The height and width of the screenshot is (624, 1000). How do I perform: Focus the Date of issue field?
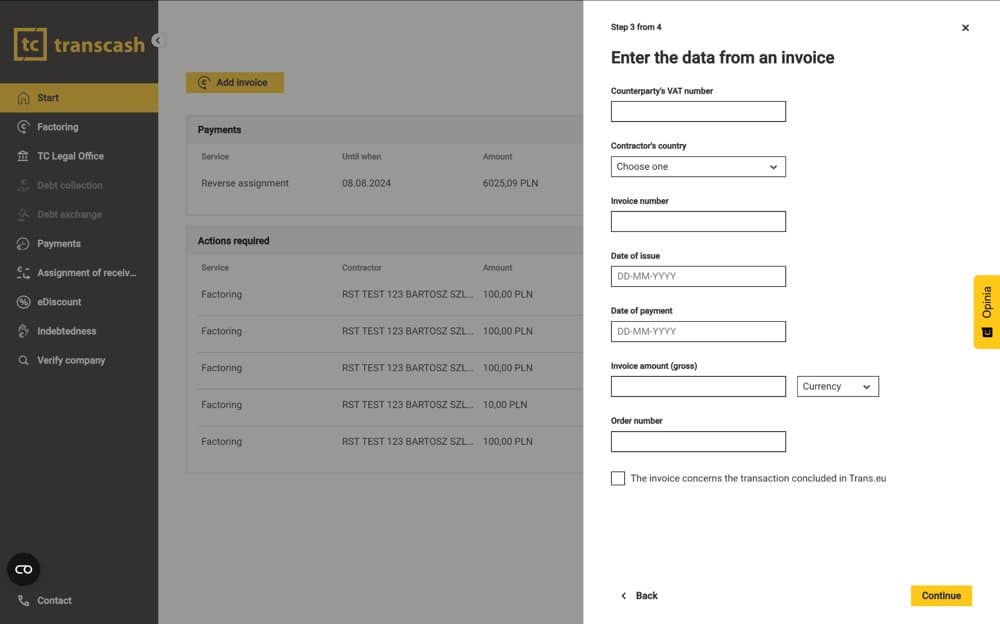click(x=698, y=276)
